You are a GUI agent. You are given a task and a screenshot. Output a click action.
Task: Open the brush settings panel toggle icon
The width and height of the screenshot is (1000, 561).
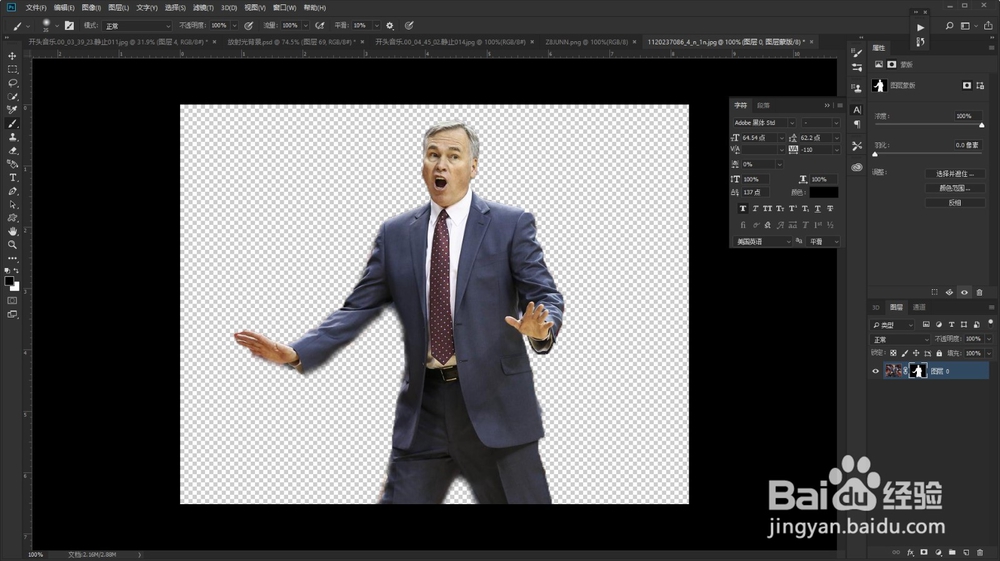click(x=69, y=26)
